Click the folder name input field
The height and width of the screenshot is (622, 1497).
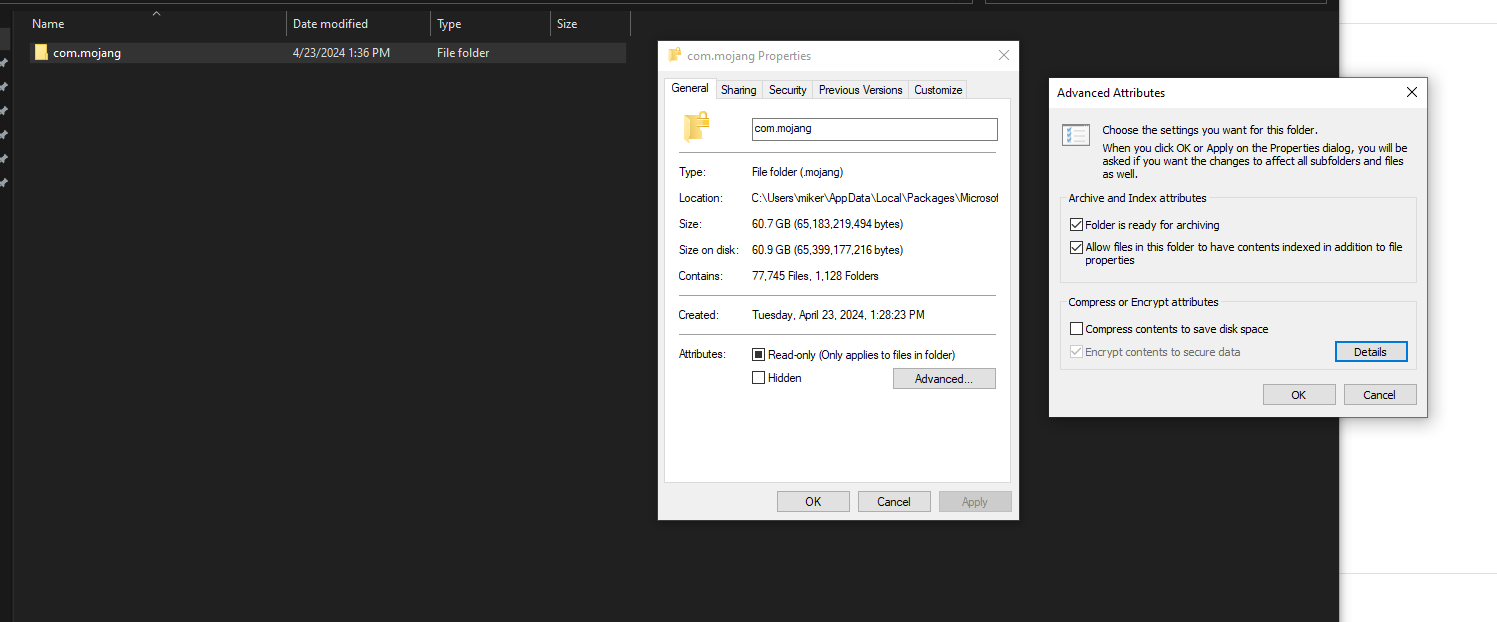875,129
